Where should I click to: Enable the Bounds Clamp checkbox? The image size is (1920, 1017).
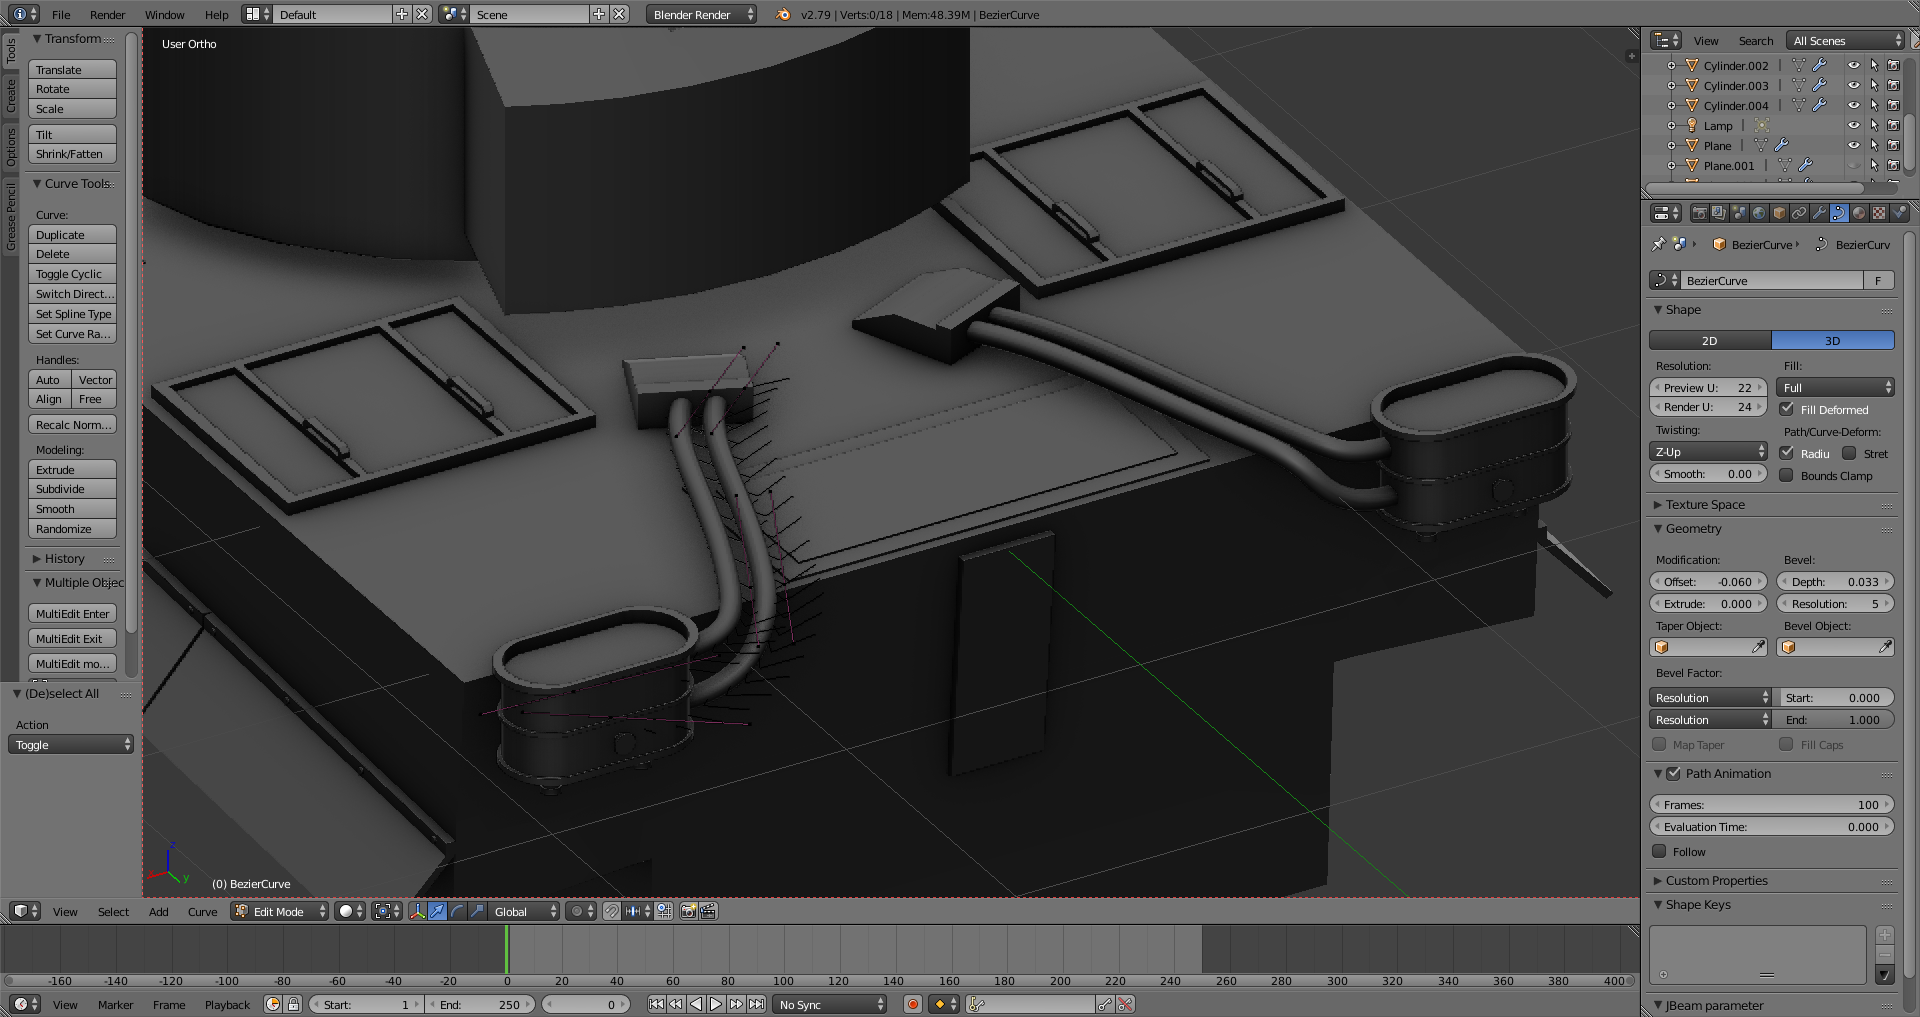pyautogui.click(x=1787, y=476)
